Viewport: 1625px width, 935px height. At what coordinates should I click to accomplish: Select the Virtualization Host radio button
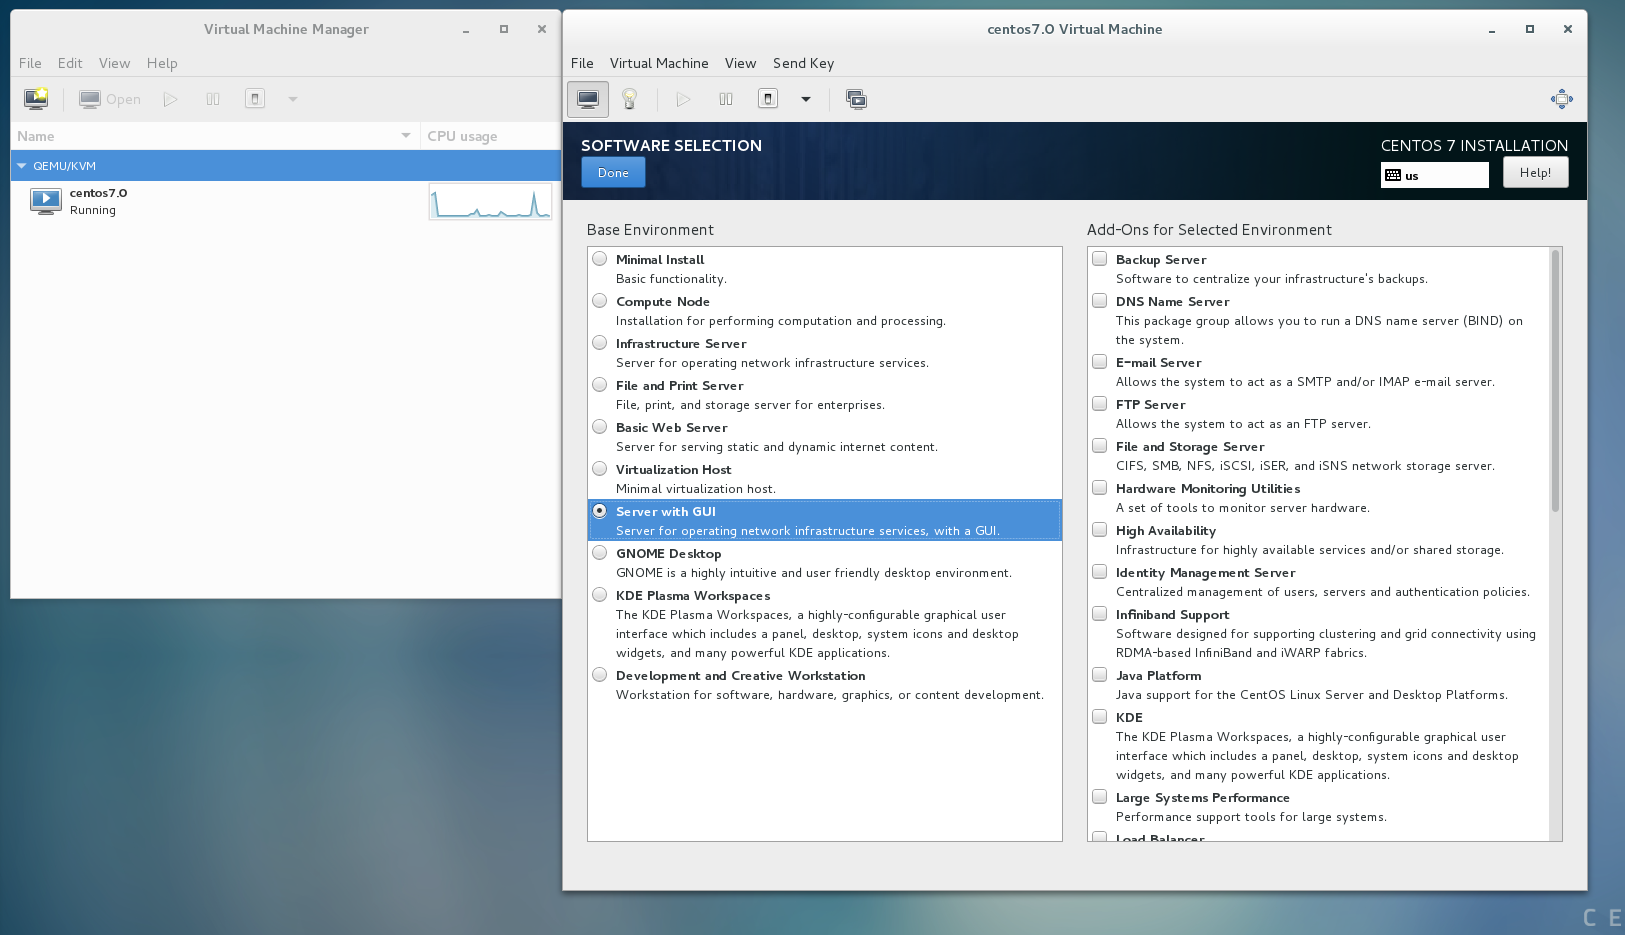[x=600, y=469]
